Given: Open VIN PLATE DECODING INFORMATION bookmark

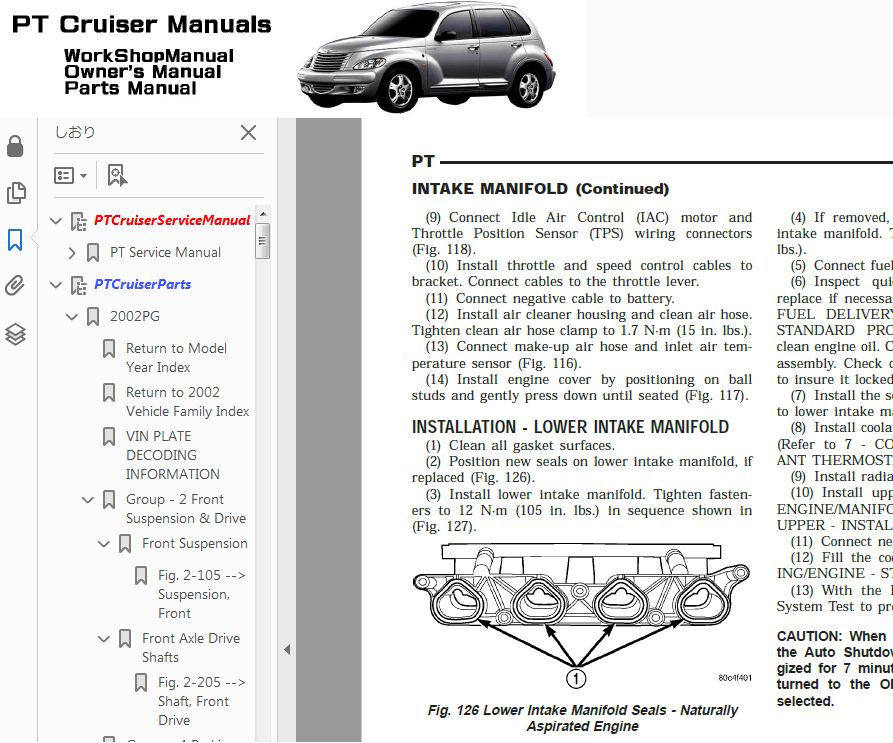Looking at the screenshot, I should pyautogui.click(x=173, y=455).
